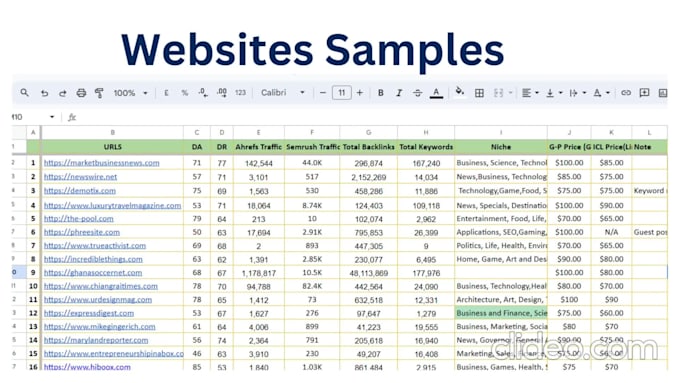The image size is (680, 383).
Task: Click the print icon
Action: [x=81, y=93]
